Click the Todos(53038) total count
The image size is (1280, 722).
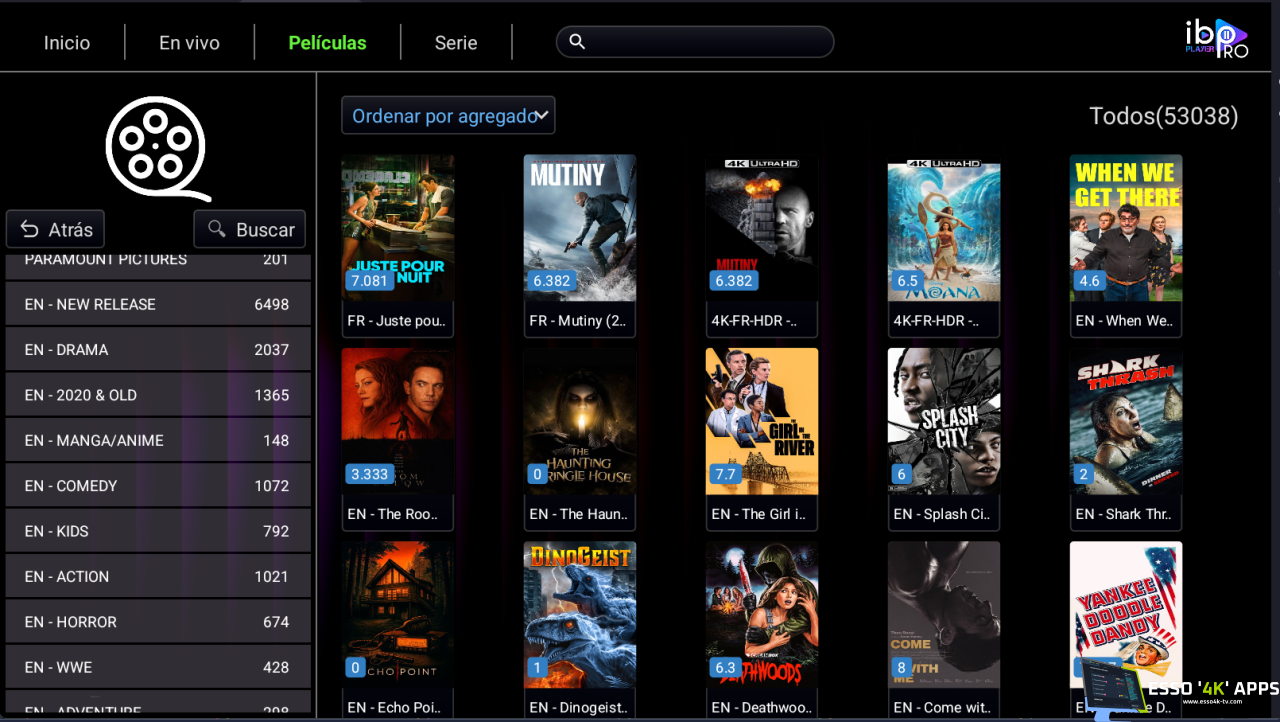(x=1164, y=116)
